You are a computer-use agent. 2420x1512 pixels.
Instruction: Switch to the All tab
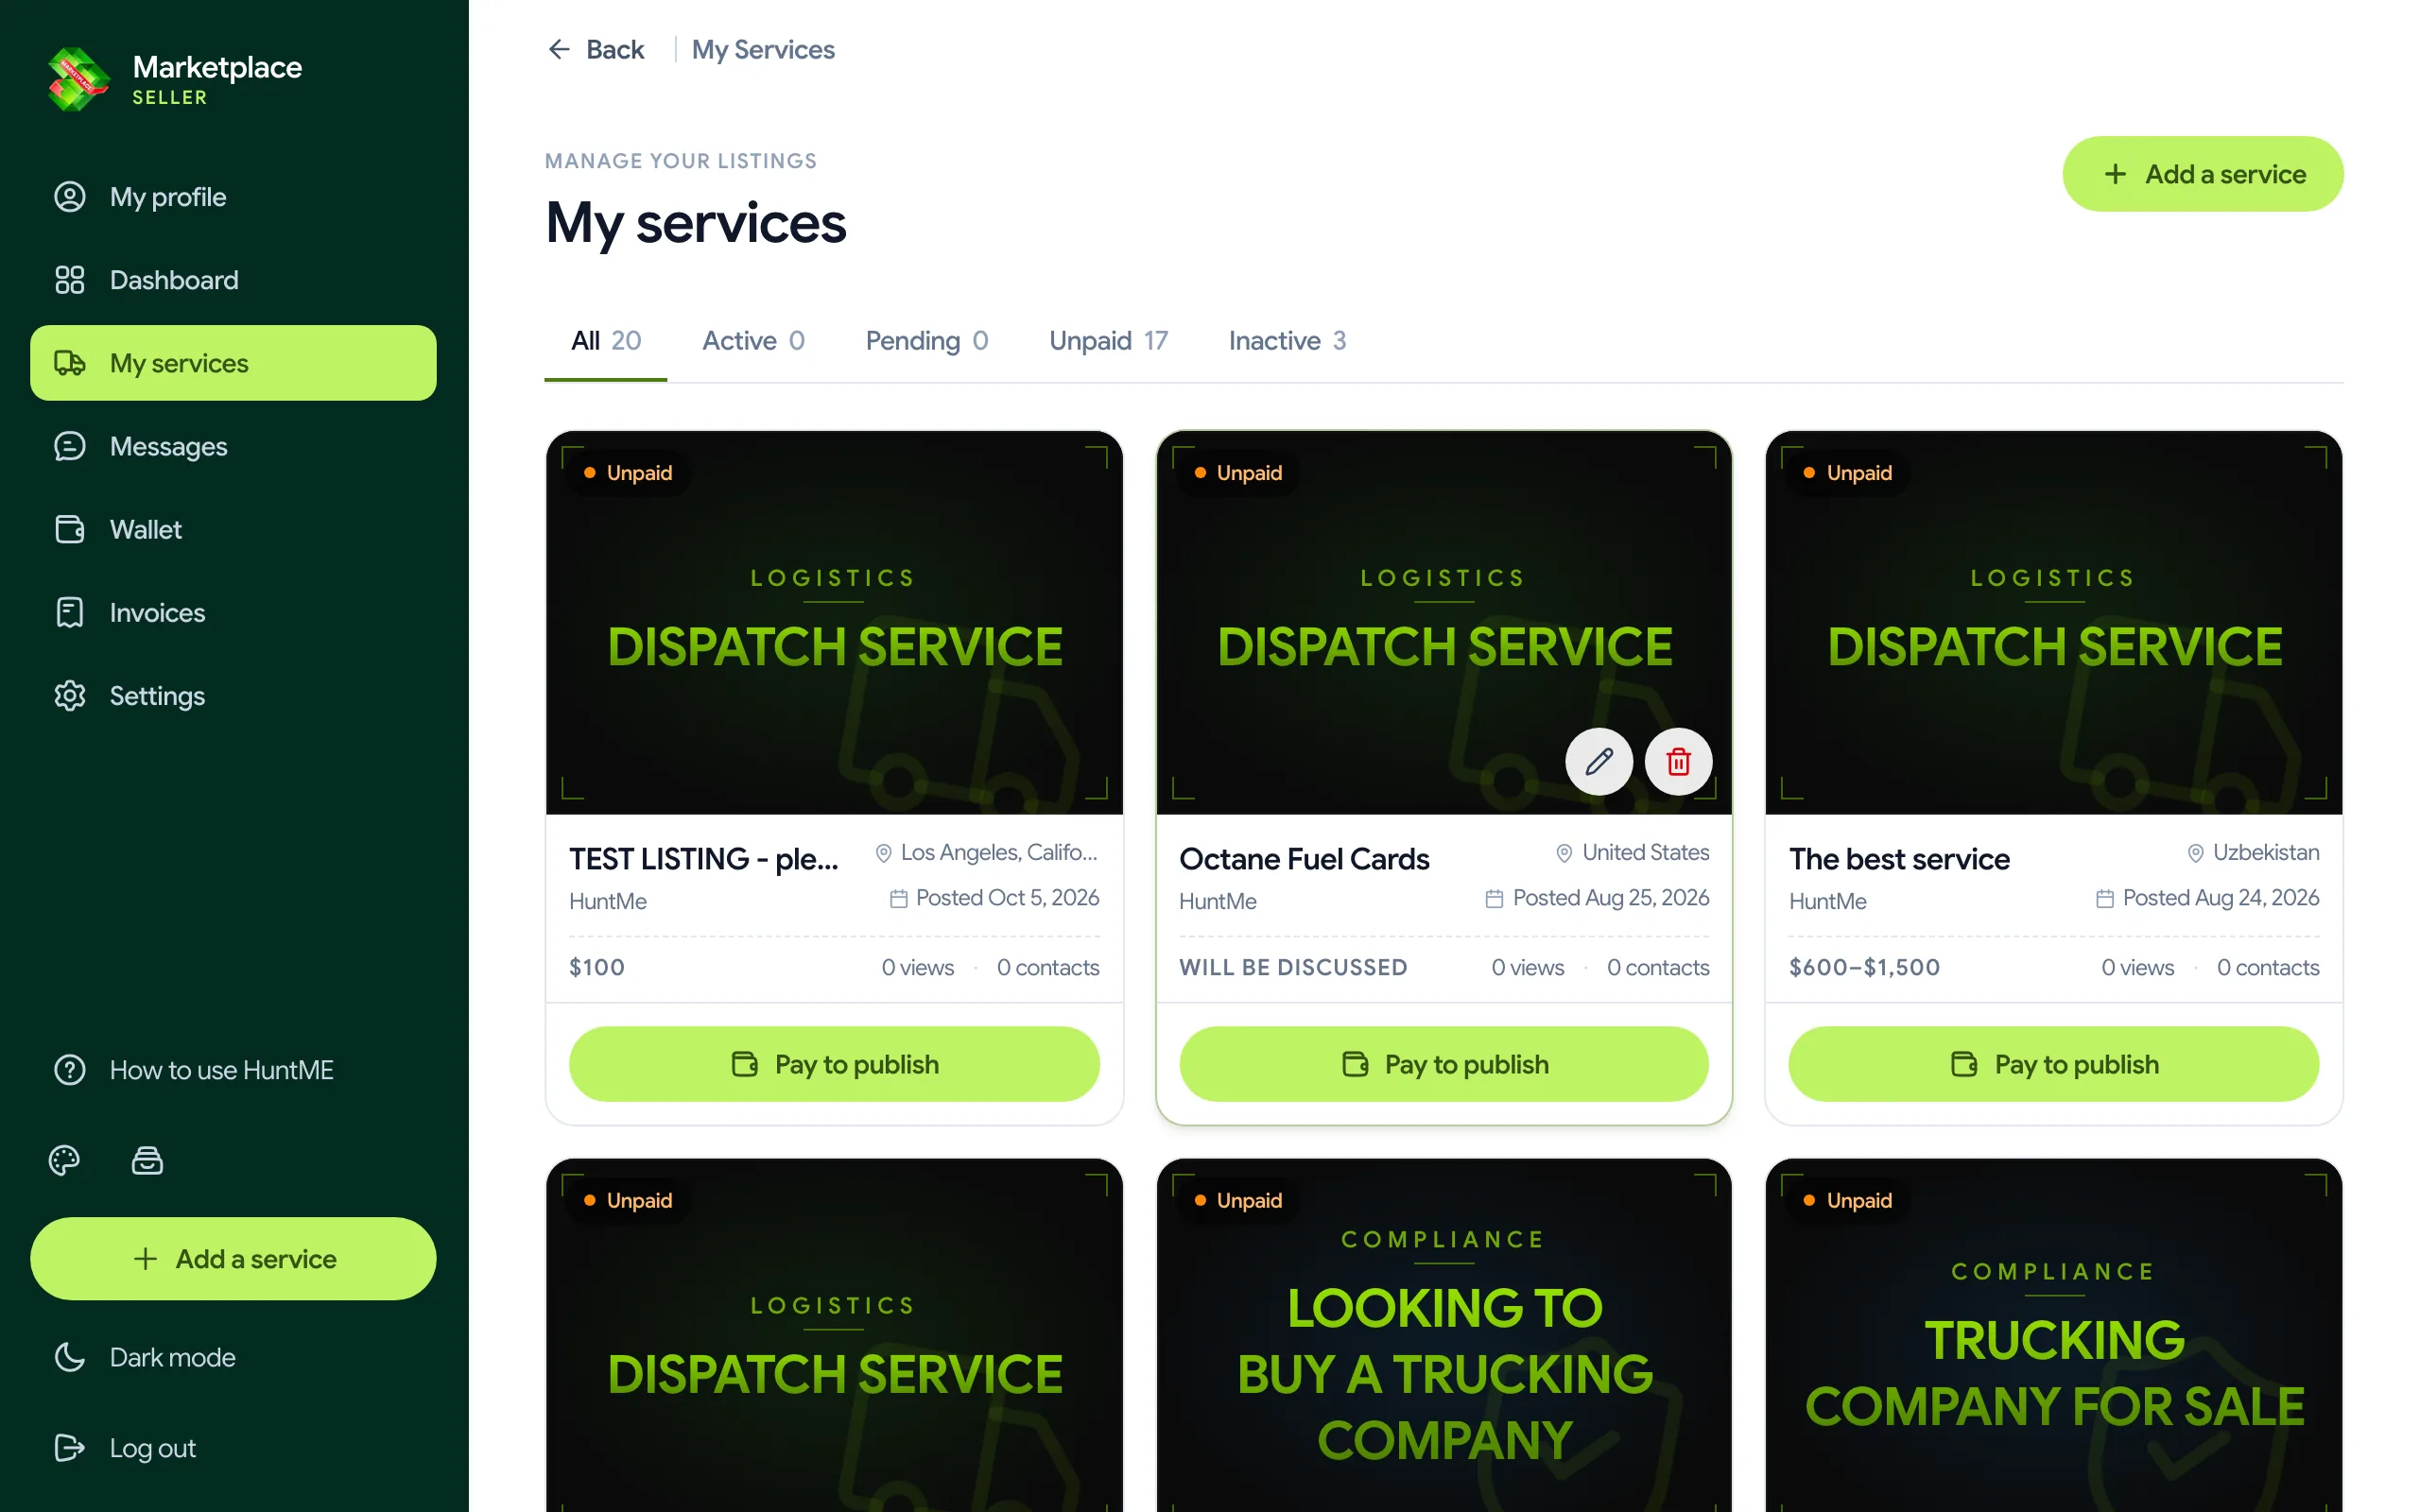pos(605,341)
